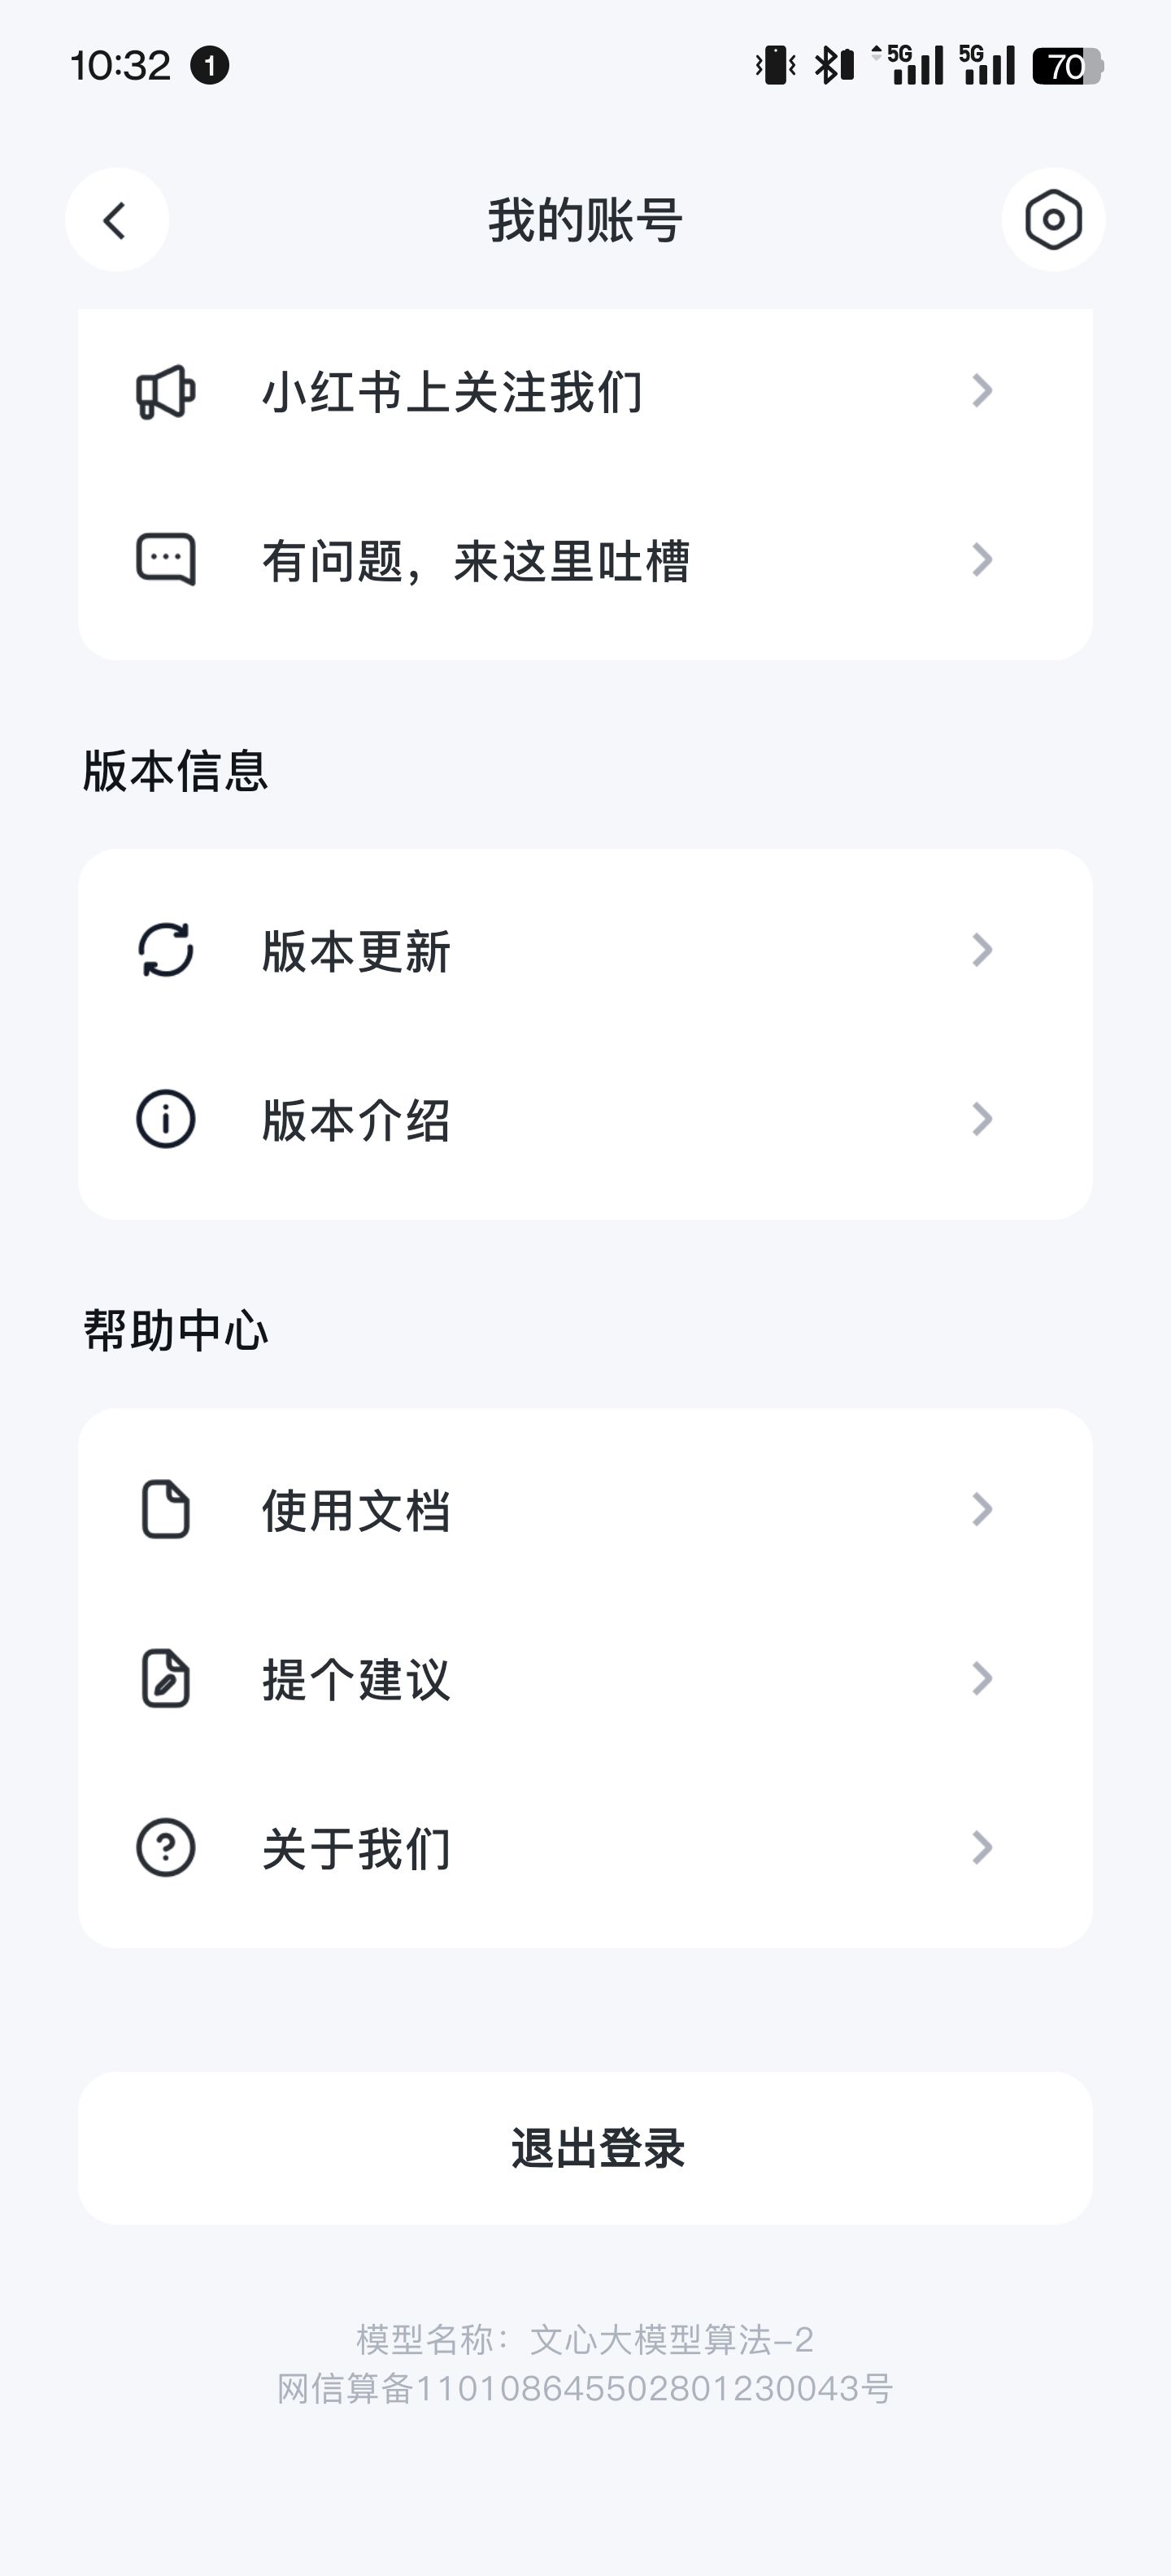Tap the refresh icon for 版本更新

click(x=165, y=950)
